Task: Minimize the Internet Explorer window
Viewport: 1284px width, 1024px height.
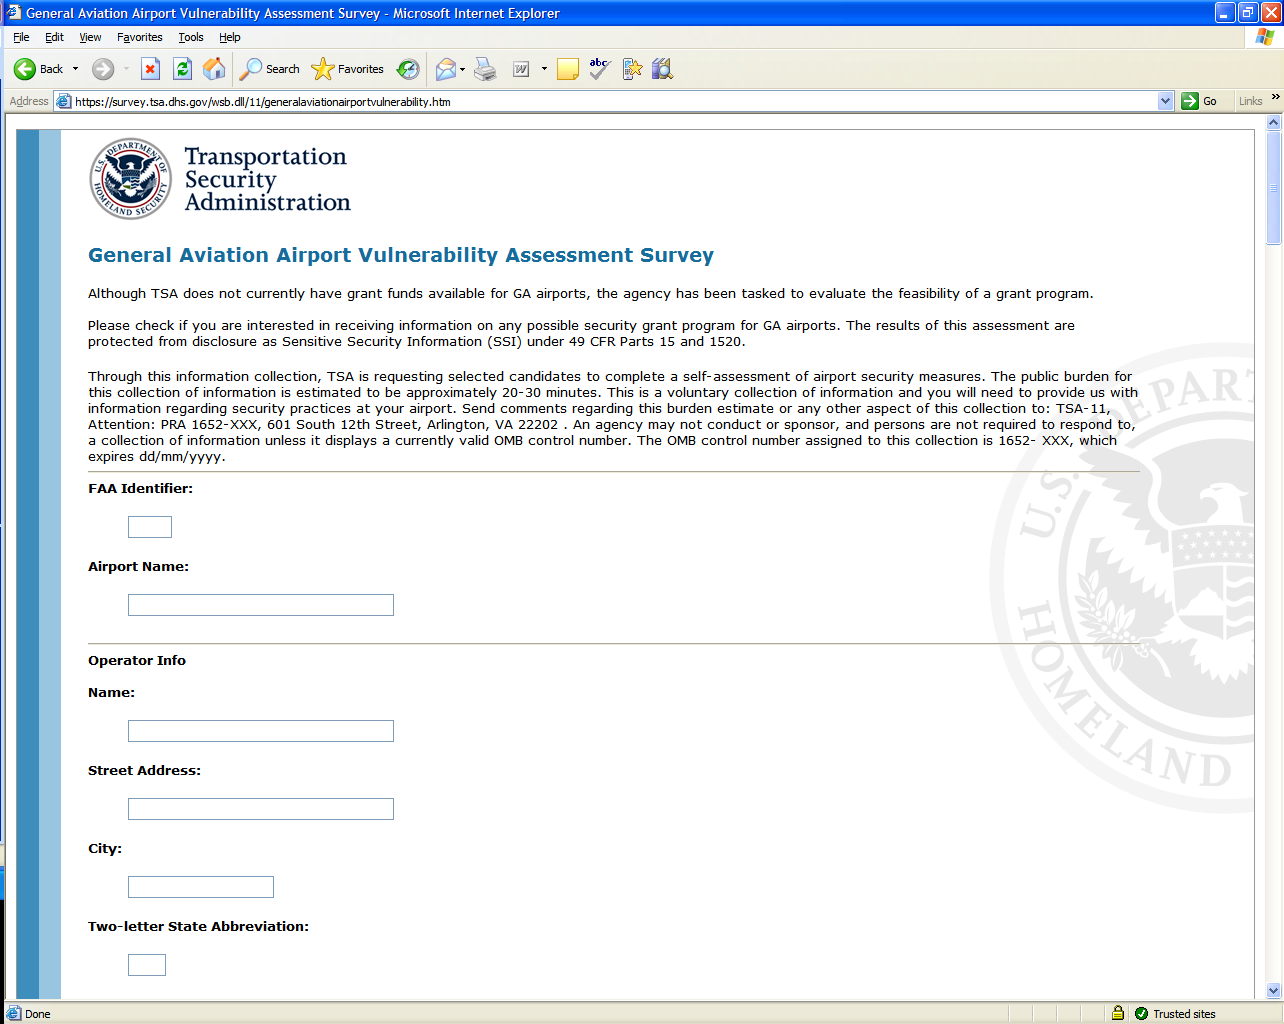Action: point(1225,13)
